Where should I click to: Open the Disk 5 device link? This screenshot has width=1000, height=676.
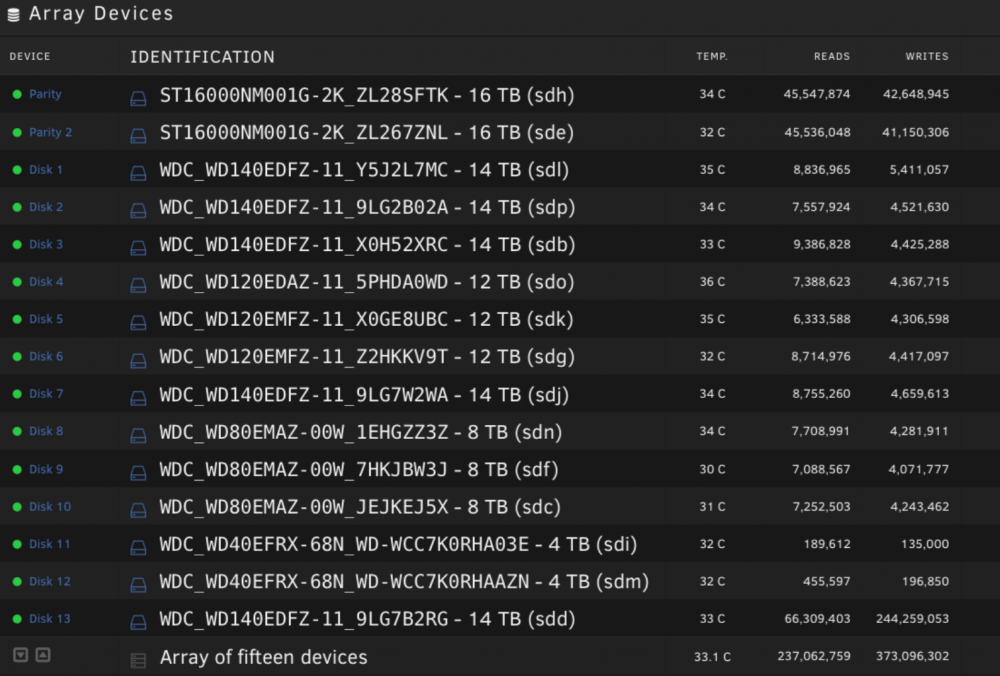(46, 319)
